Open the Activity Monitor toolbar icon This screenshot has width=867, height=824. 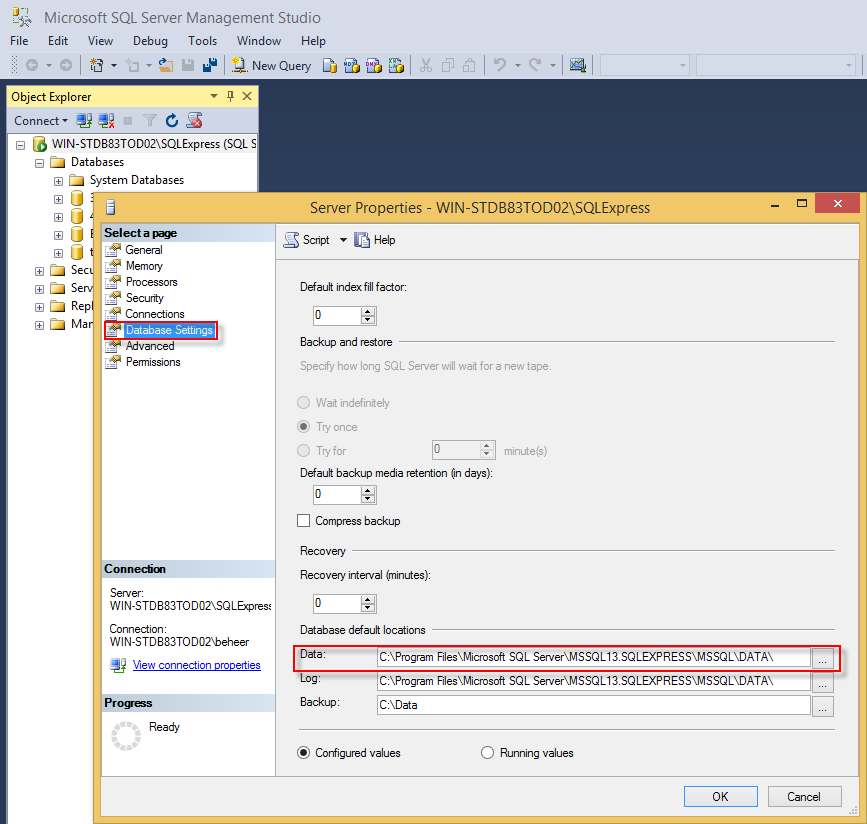click(x=578, y=65)
